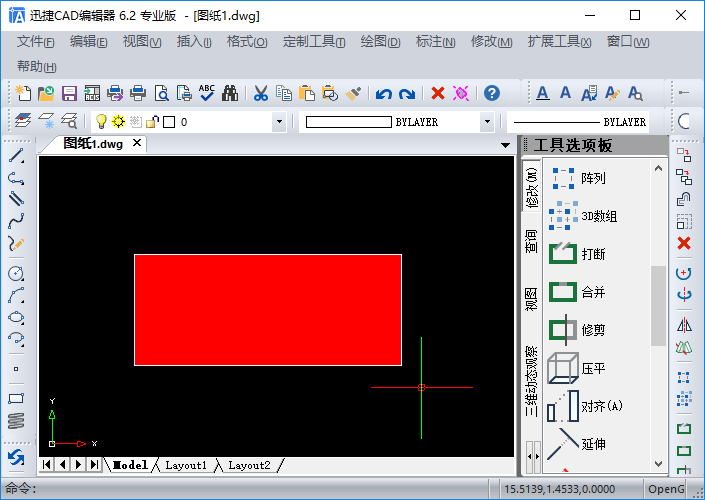Image resolution: width=705 pixels, height=500 pixels.
Task: Open the 修改 menu
Action: tap(491, 42)
